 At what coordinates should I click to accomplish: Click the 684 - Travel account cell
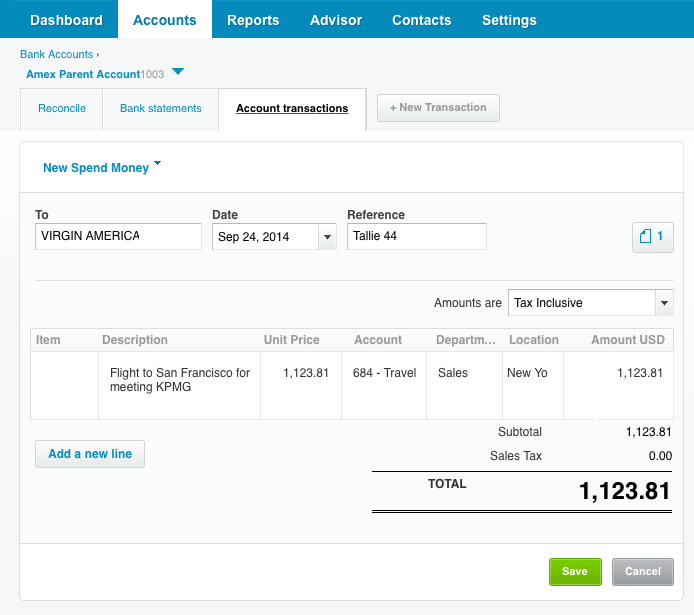pos(384,385)
